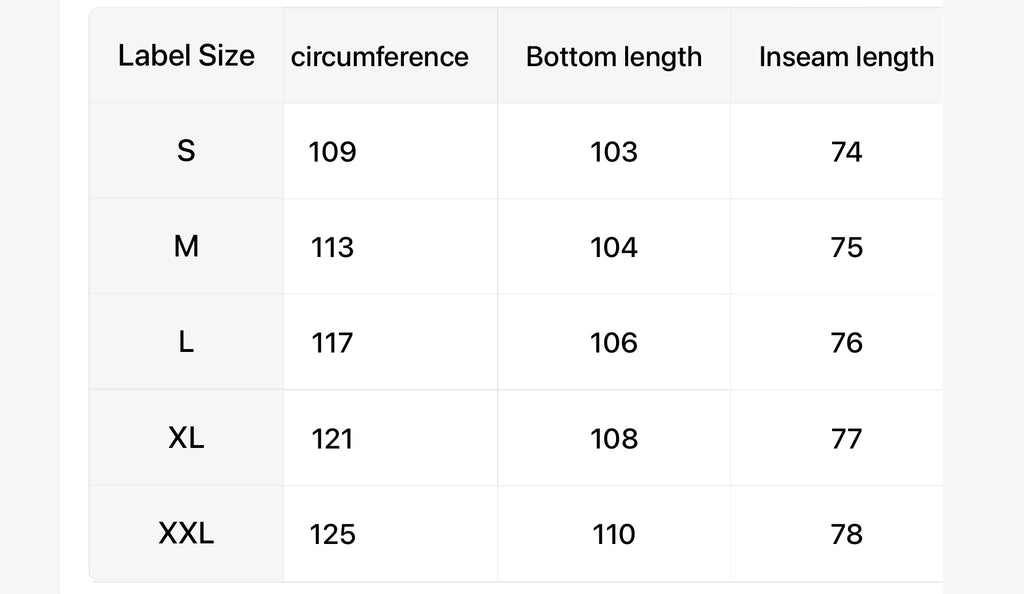Click circumference value 121

332,439
